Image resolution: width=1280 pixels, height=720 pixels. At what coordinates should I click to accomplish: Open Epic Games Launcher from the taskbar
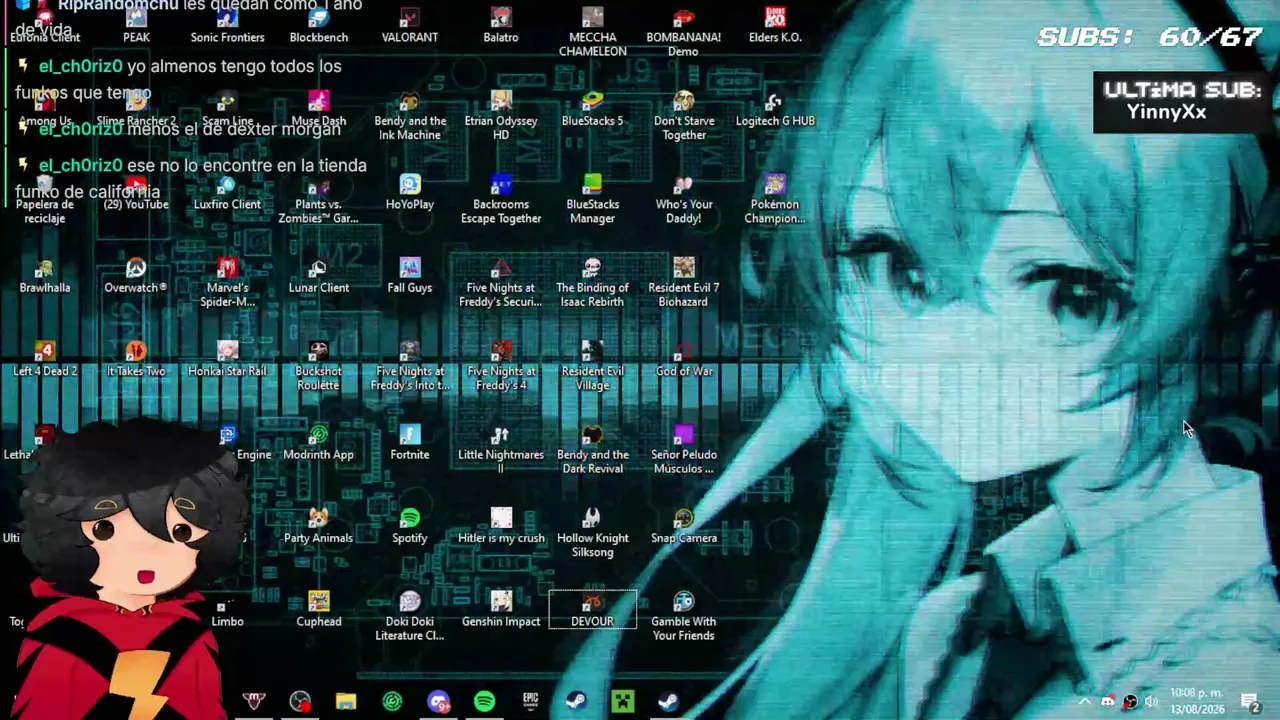pos(530,702)
